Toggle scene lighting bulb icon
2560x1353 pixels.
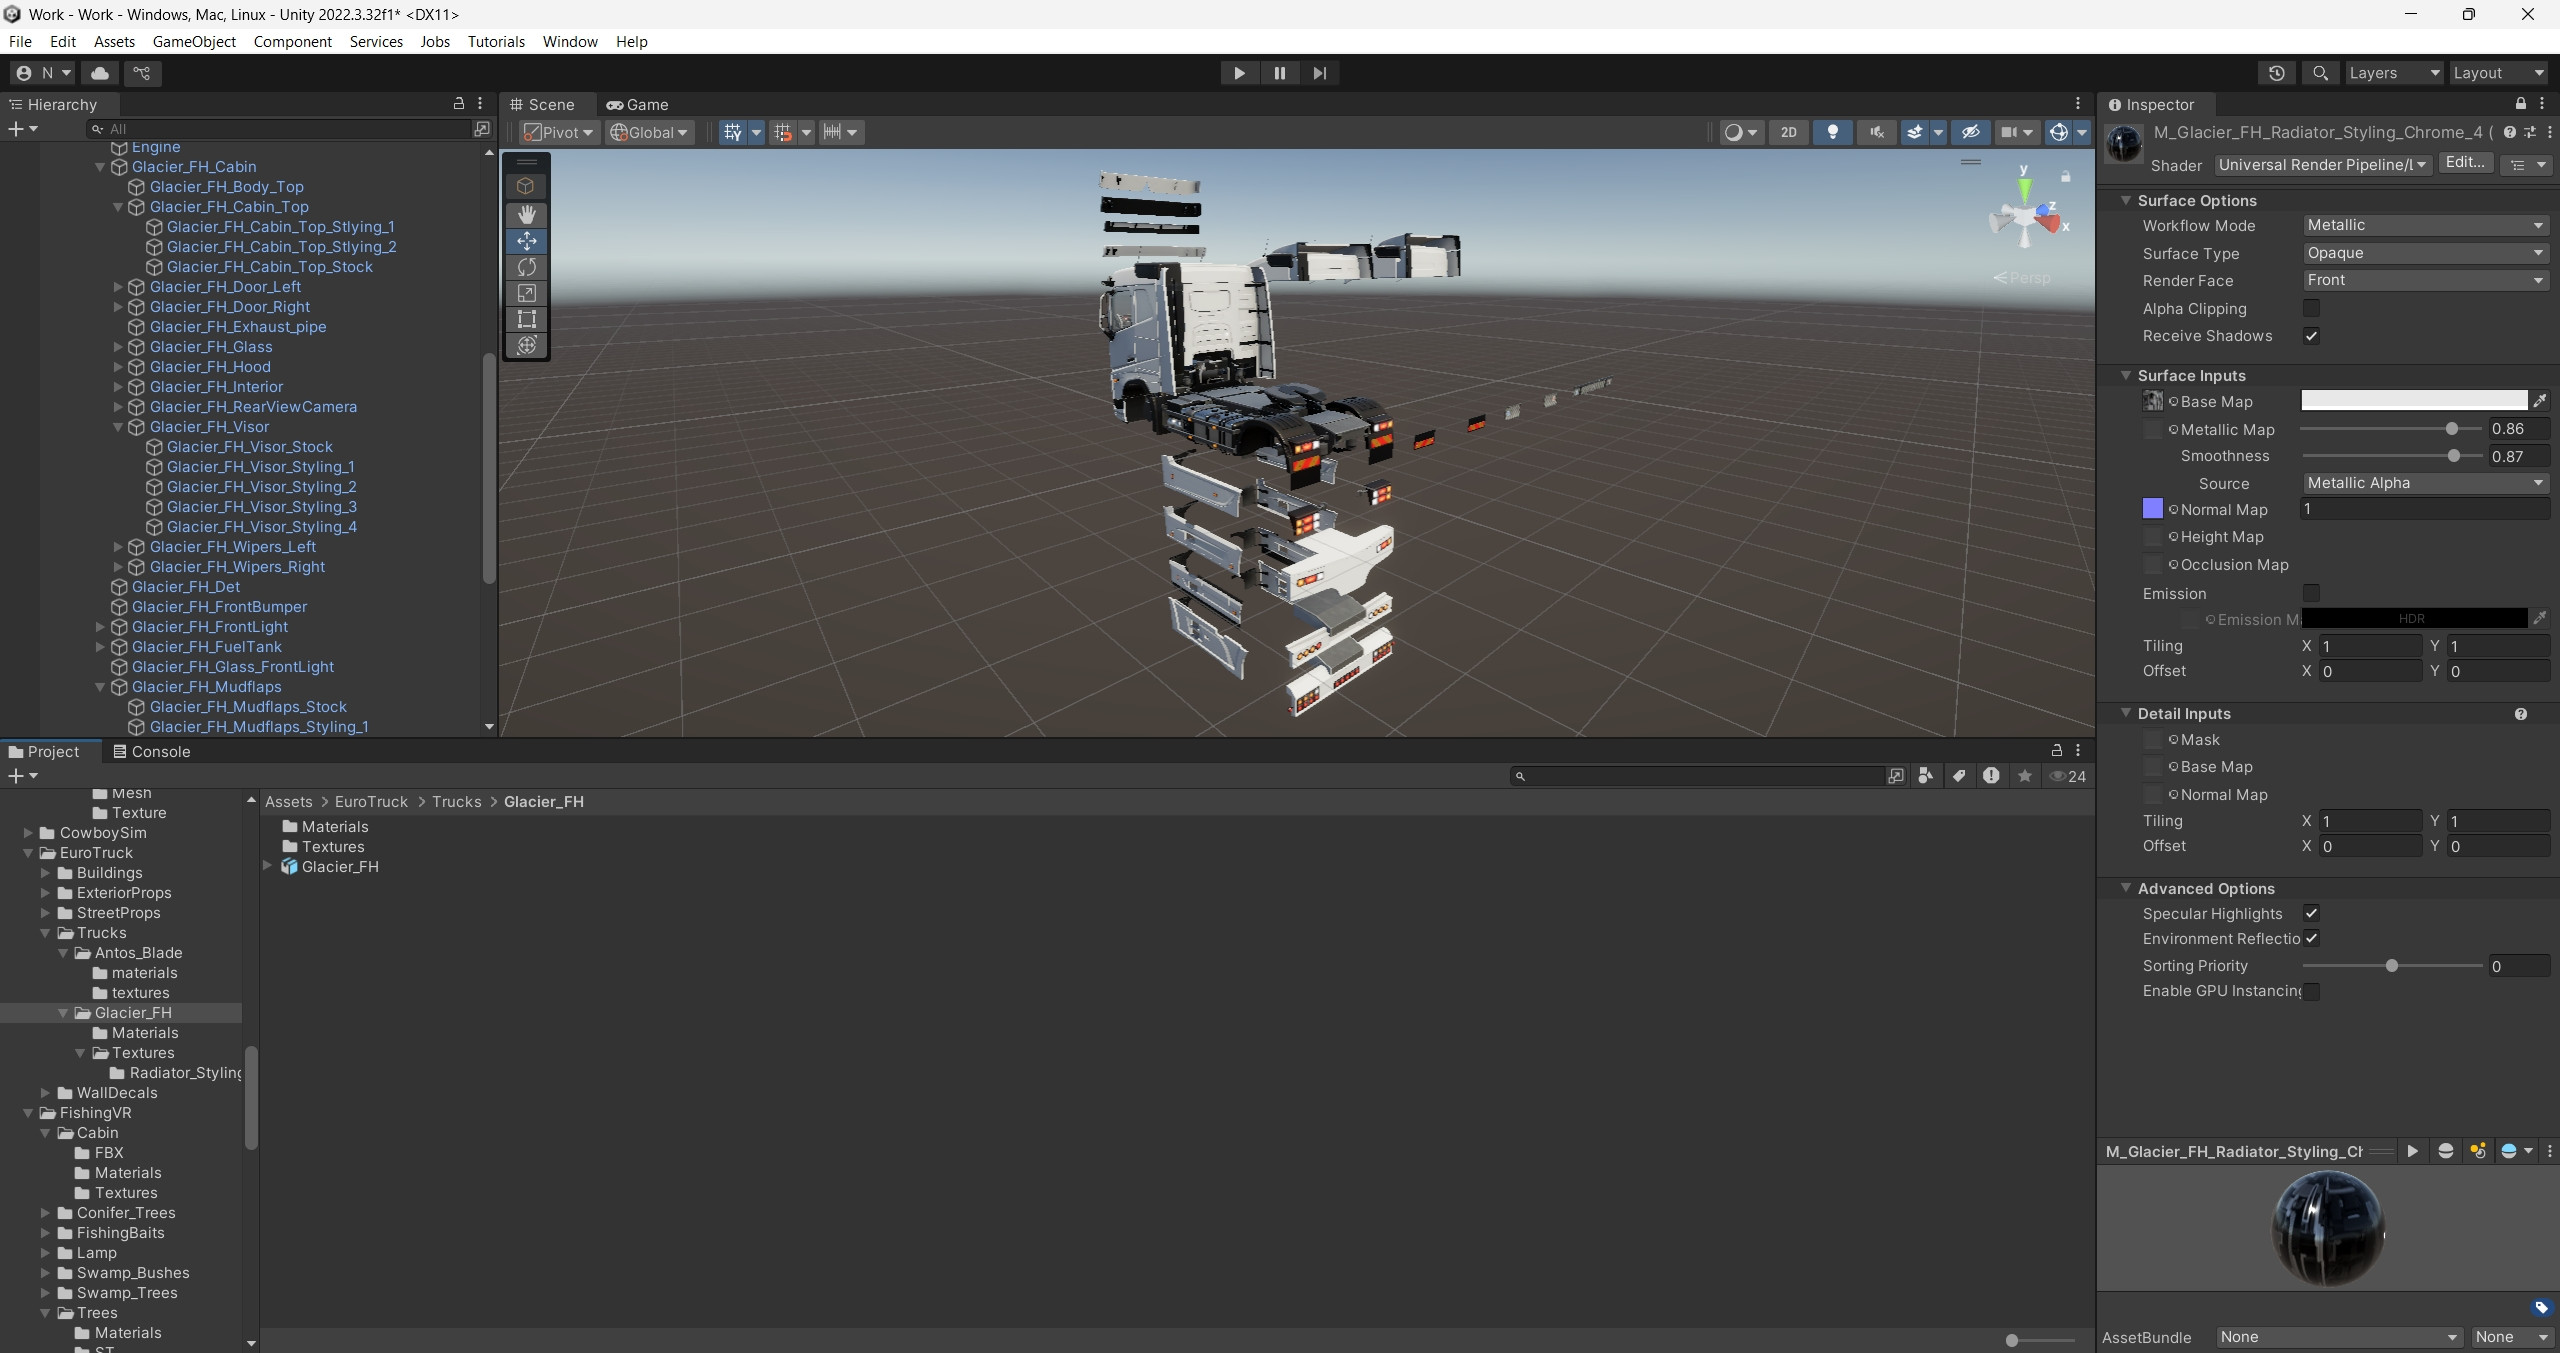point(1832,132)
